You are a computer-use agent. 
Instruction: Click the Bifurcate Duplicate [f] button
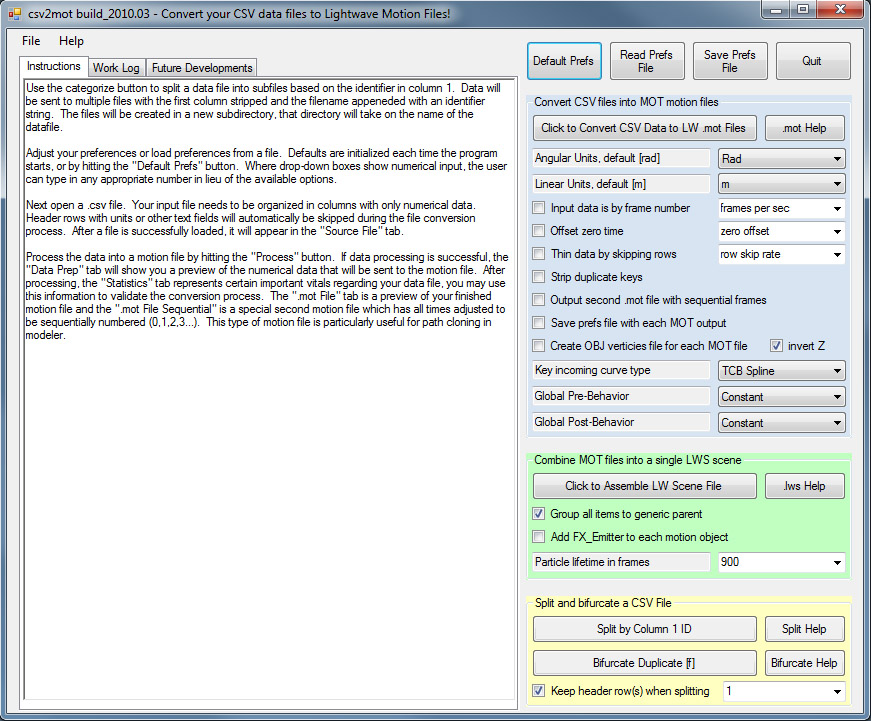pyautogui.click(x=644, y=663)
